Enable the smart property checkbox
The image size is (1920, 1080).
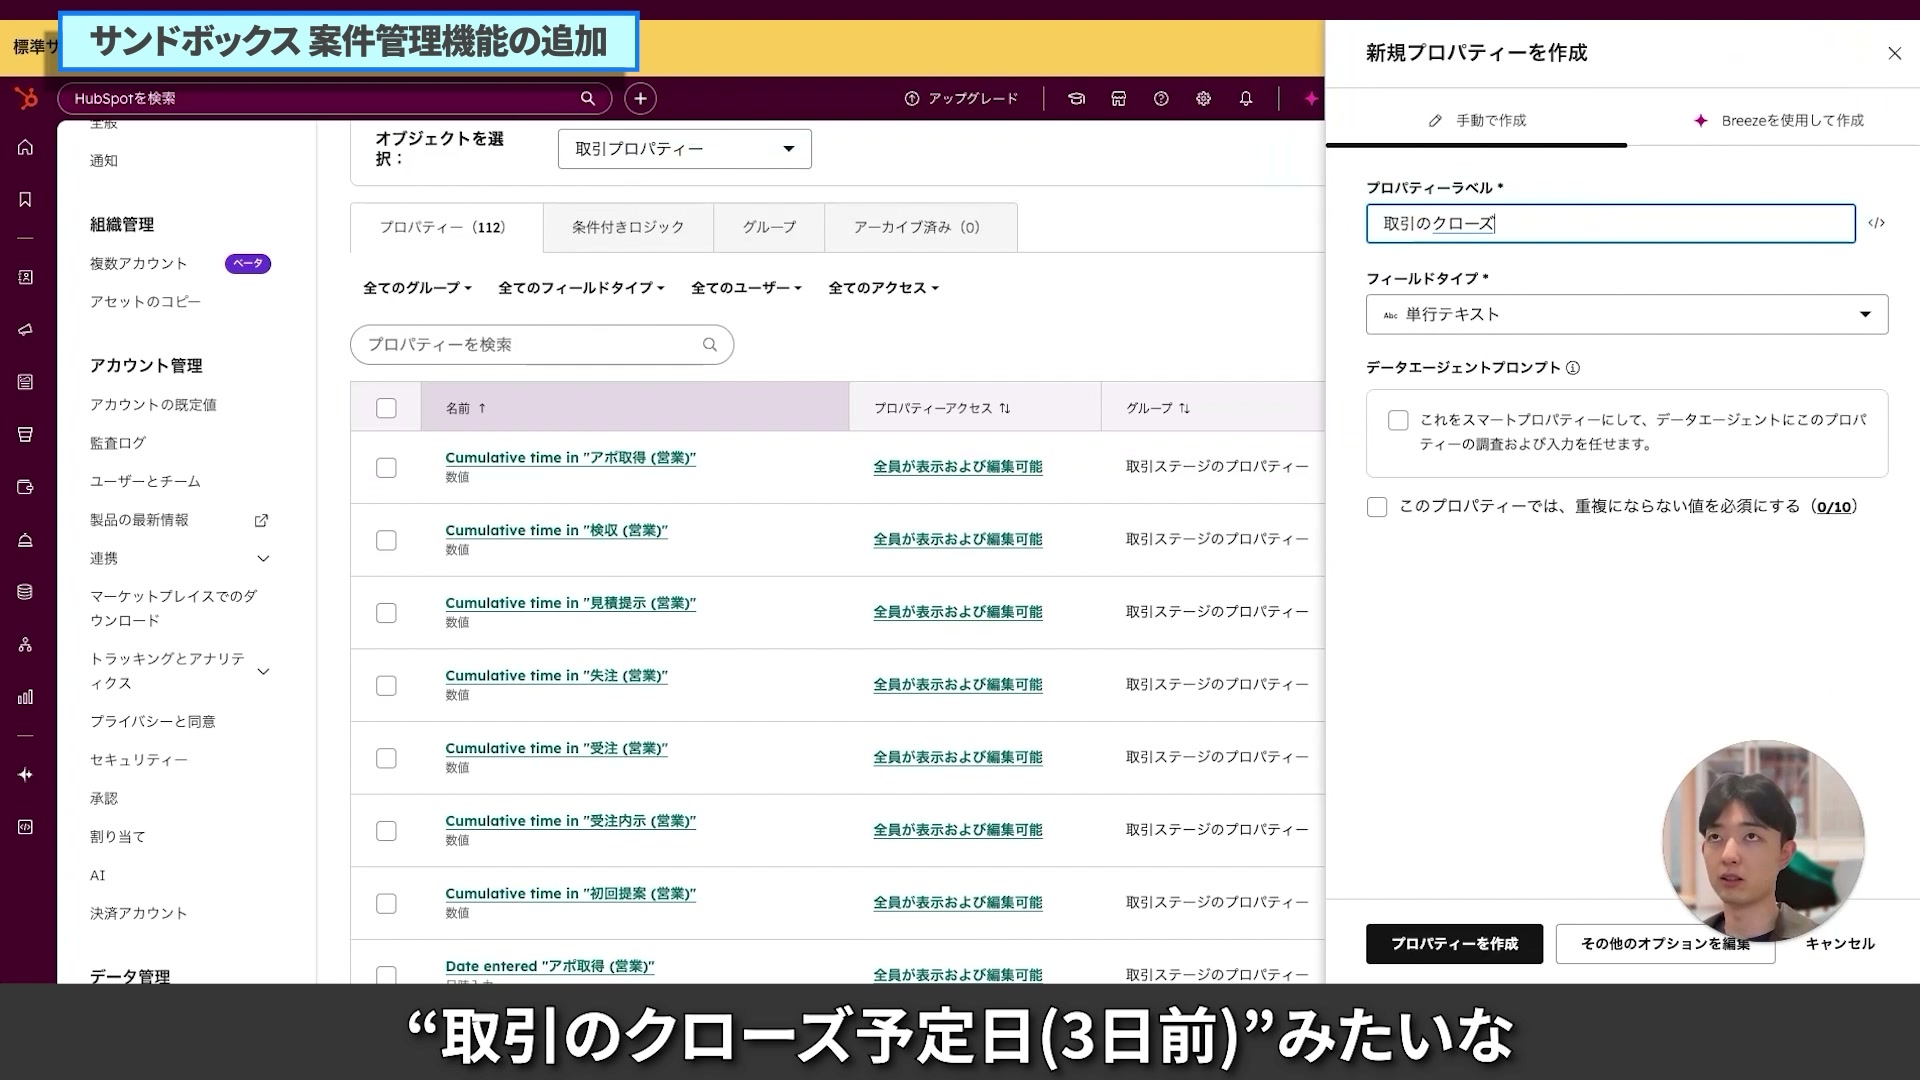[1398, 420]
